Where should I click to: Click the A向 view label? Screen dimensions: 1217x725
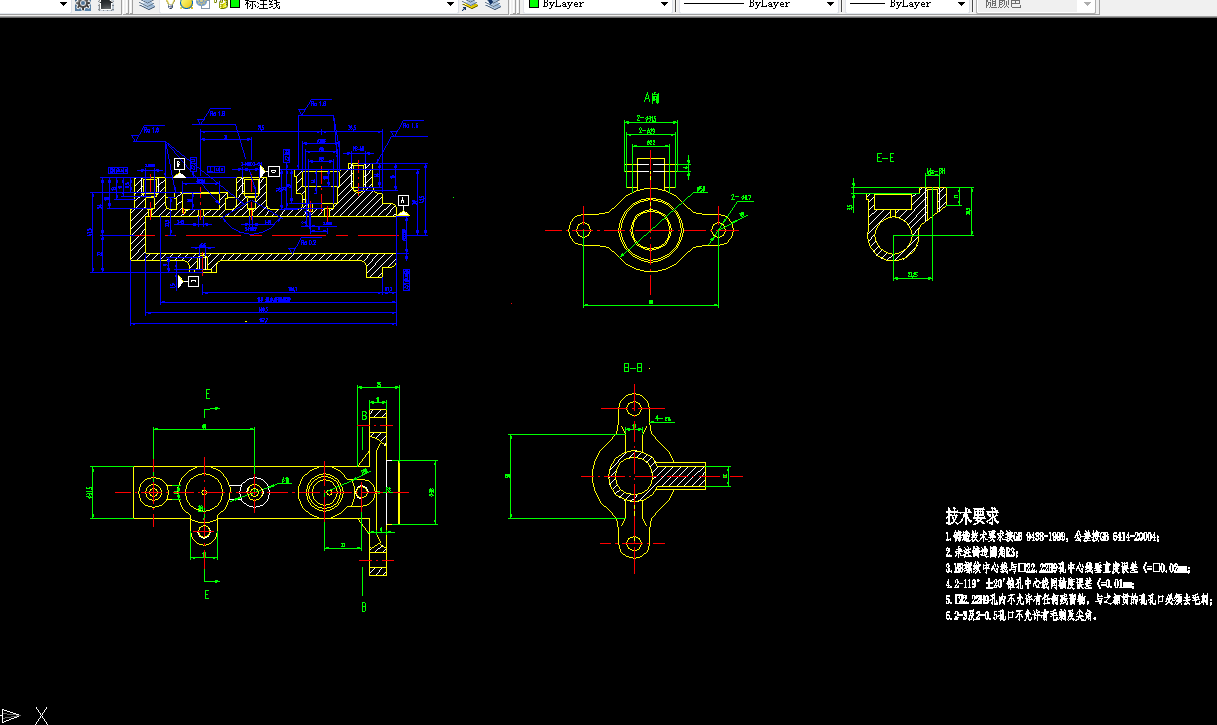point(652,98)
